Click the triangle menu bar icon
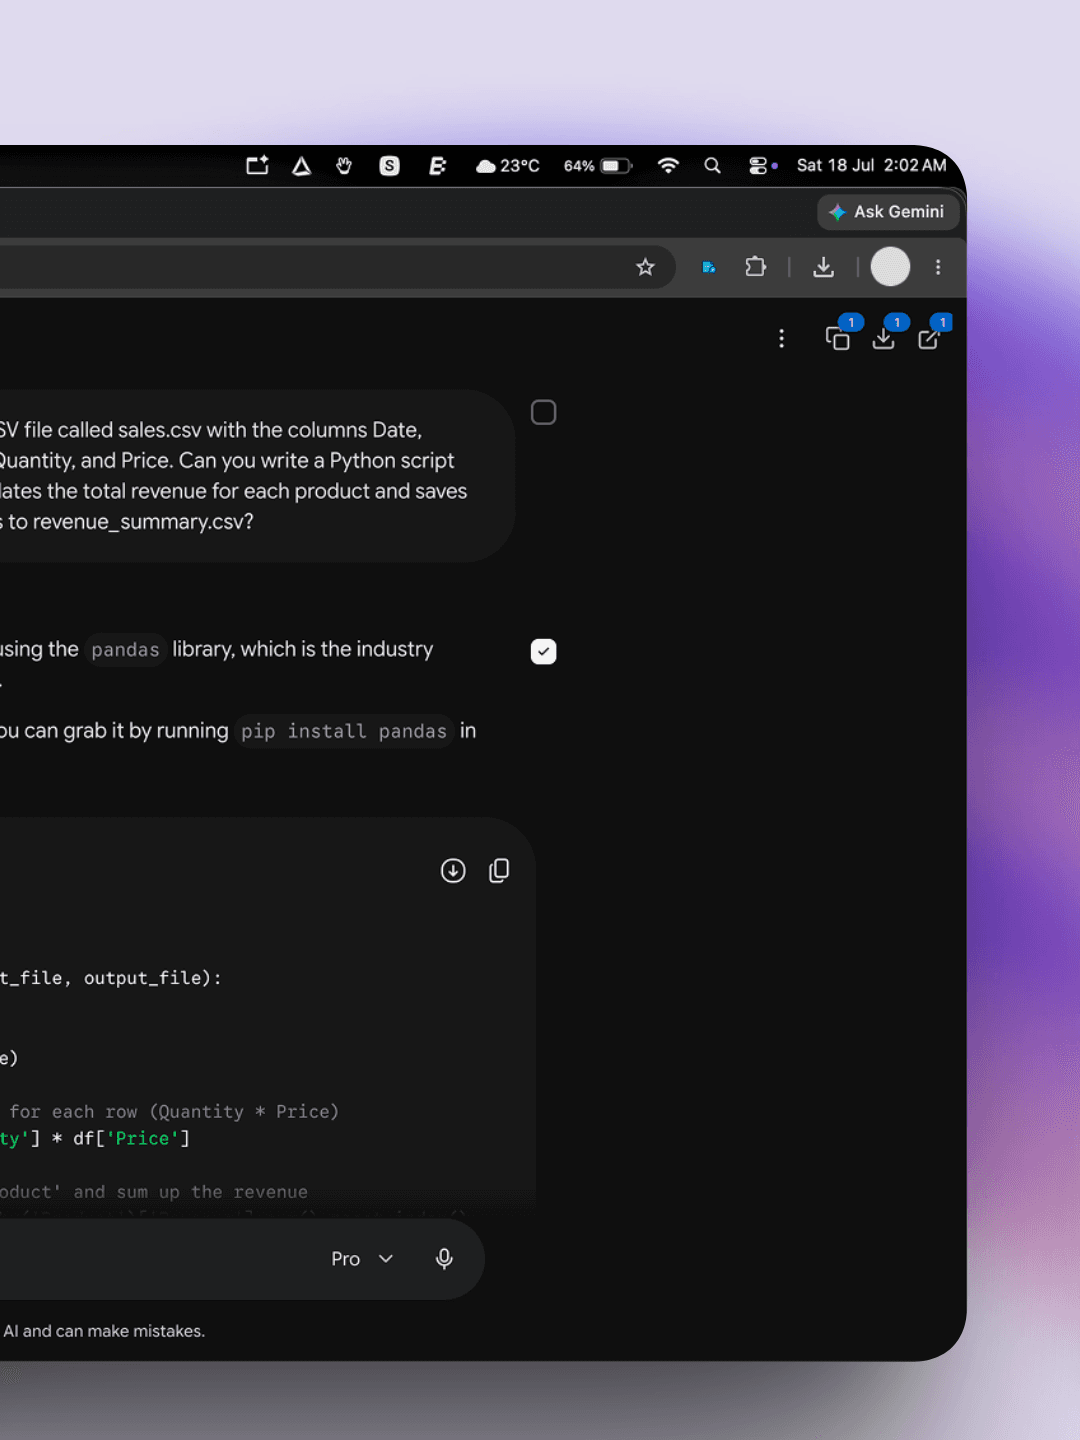Image resolution: width=1080 pixels, height=1440 pixels. click(x=301, y=166)
